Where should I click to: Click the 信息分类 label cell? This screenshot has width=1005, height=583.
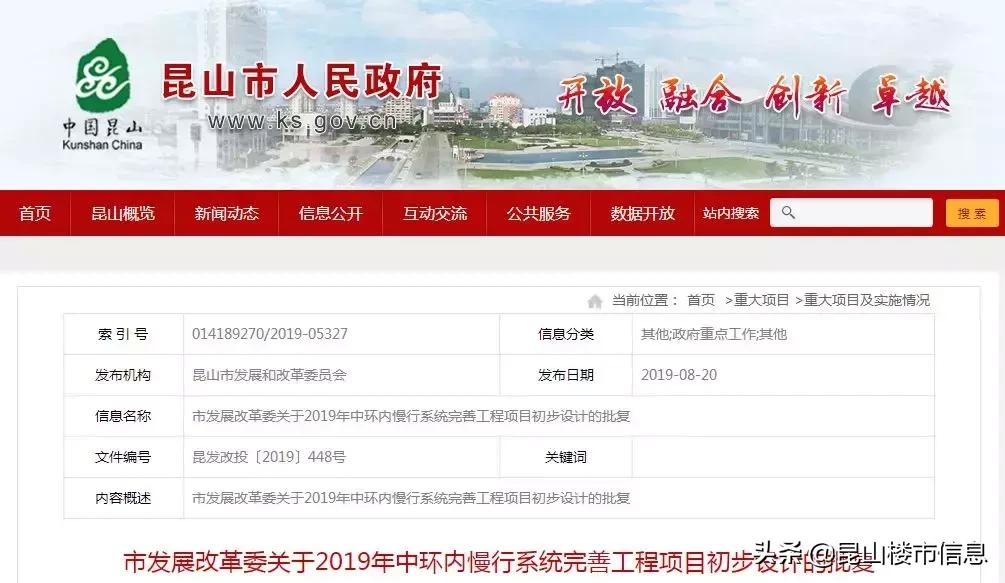566,334
